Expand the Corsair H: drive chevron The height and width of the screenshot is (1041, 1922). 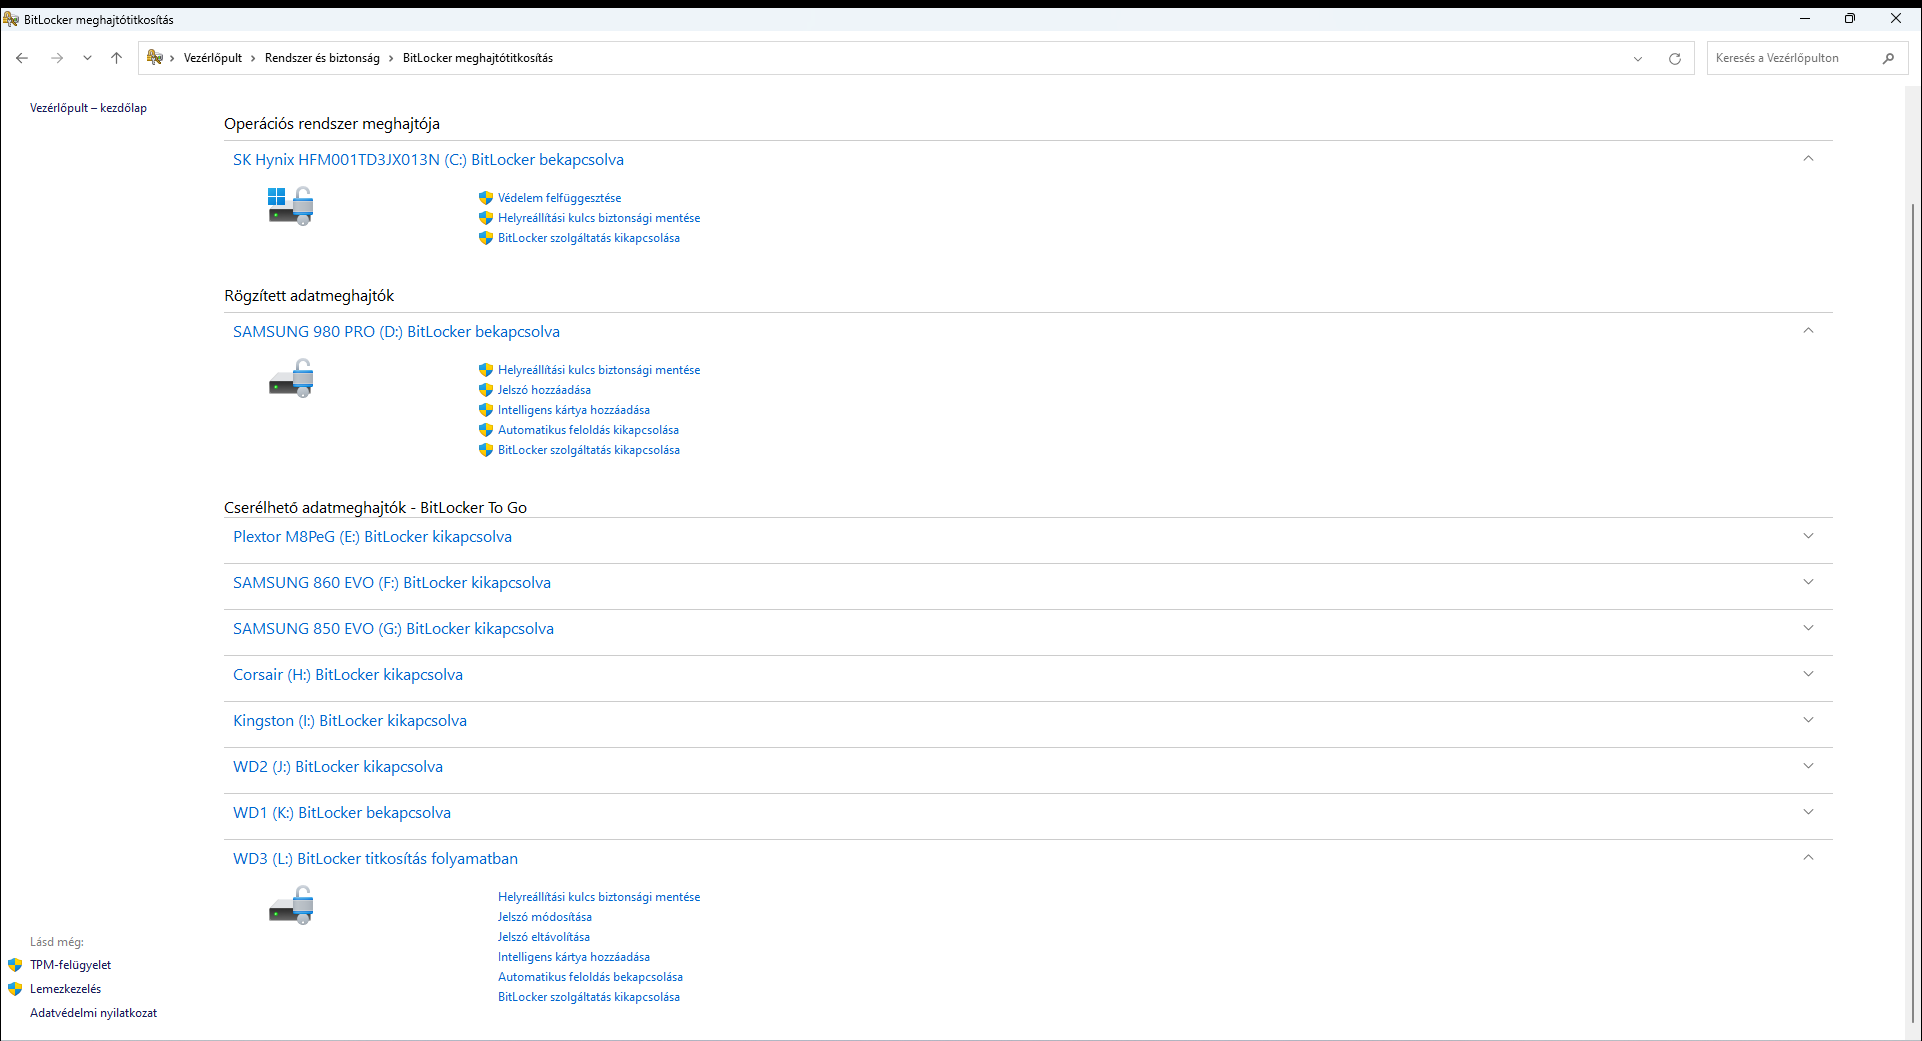(x=1808, y=674)
